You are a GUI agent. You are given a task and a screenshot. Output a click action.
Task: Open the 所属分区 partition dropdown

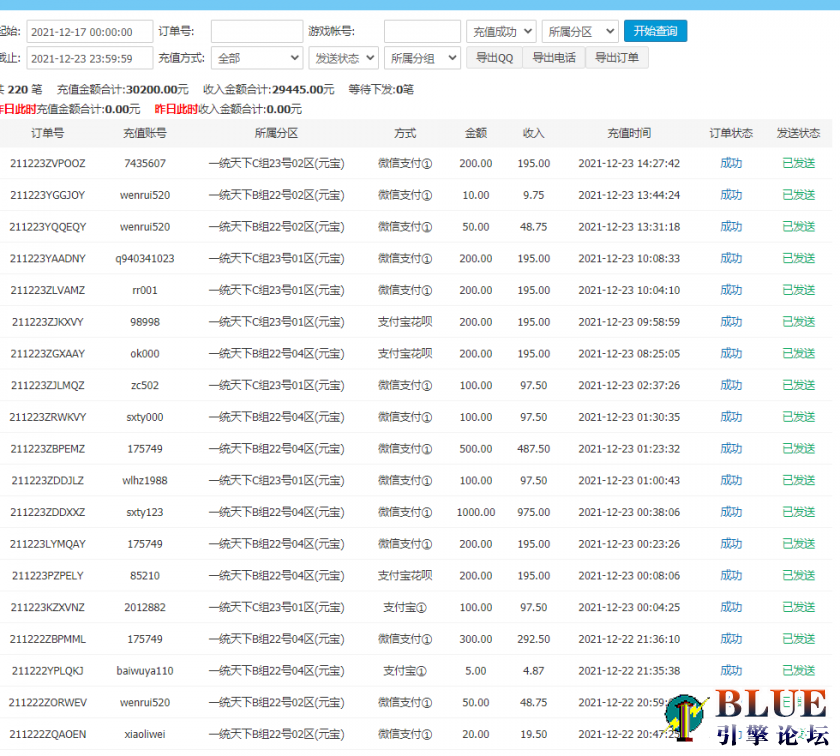pos(580,31)
